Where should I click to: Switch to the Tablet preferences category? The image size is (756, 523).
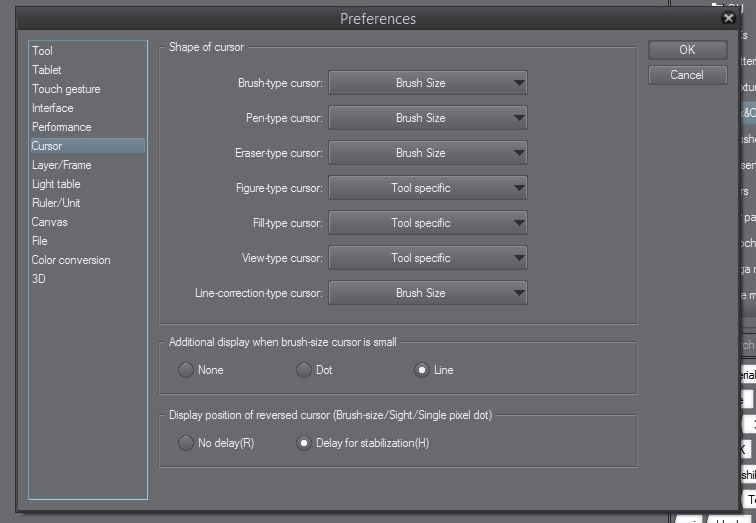point(47,70)
